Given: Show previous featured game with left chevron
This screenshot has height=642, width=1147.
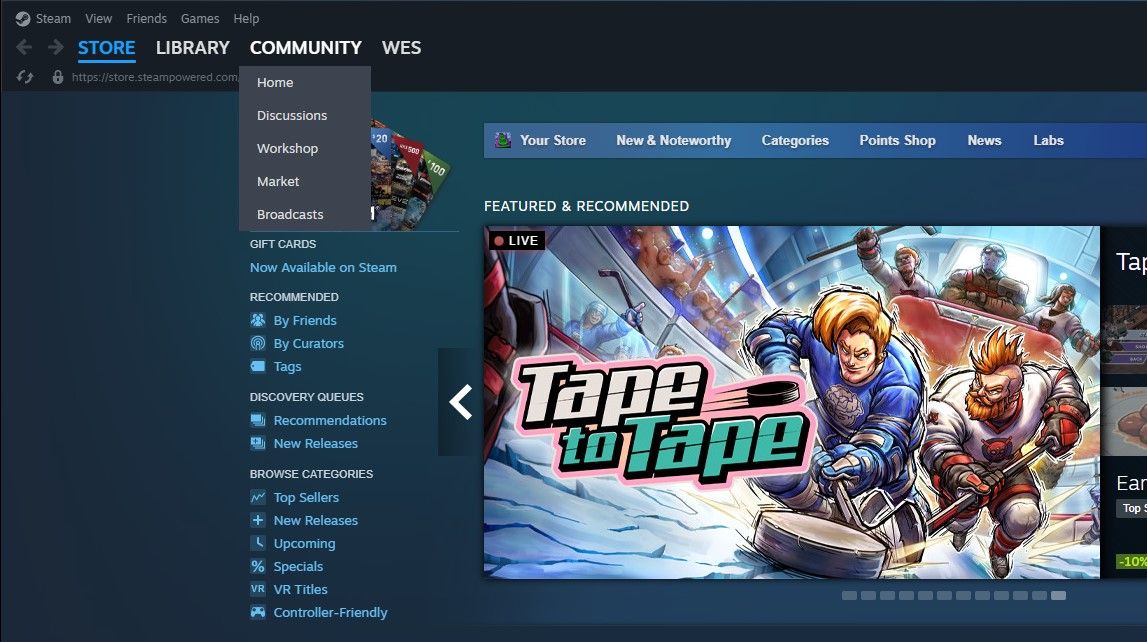Looking at the screenshot, I should pyautogui.click(x=460, y=402).
